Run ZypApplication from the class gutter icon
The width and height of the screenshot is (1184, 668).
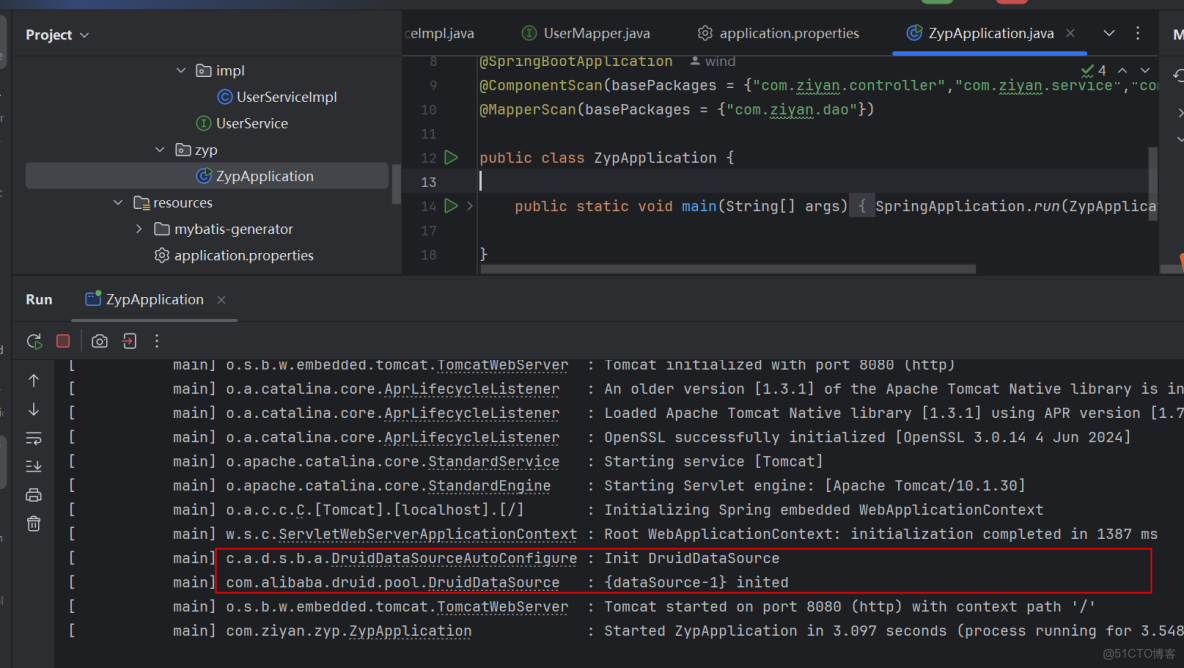(x=451, y=157)
